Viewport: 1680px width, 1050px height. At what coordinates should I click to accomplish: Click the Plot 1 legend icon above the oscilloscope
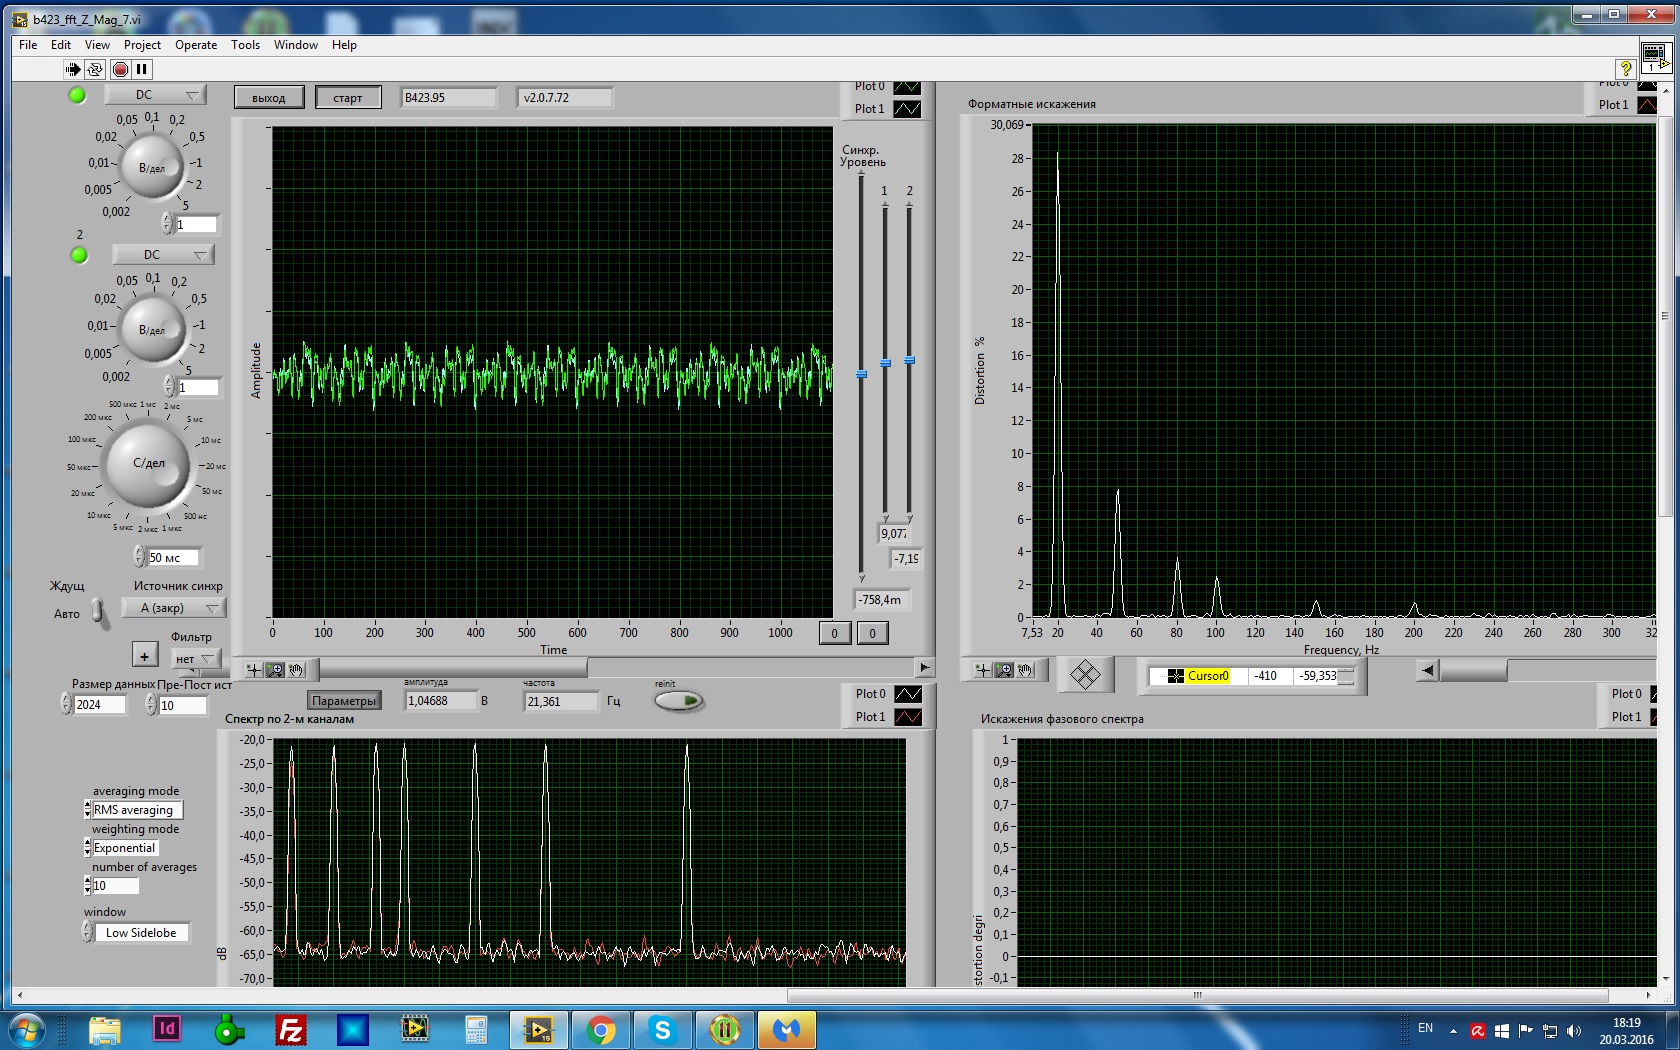tap(907, 109)
